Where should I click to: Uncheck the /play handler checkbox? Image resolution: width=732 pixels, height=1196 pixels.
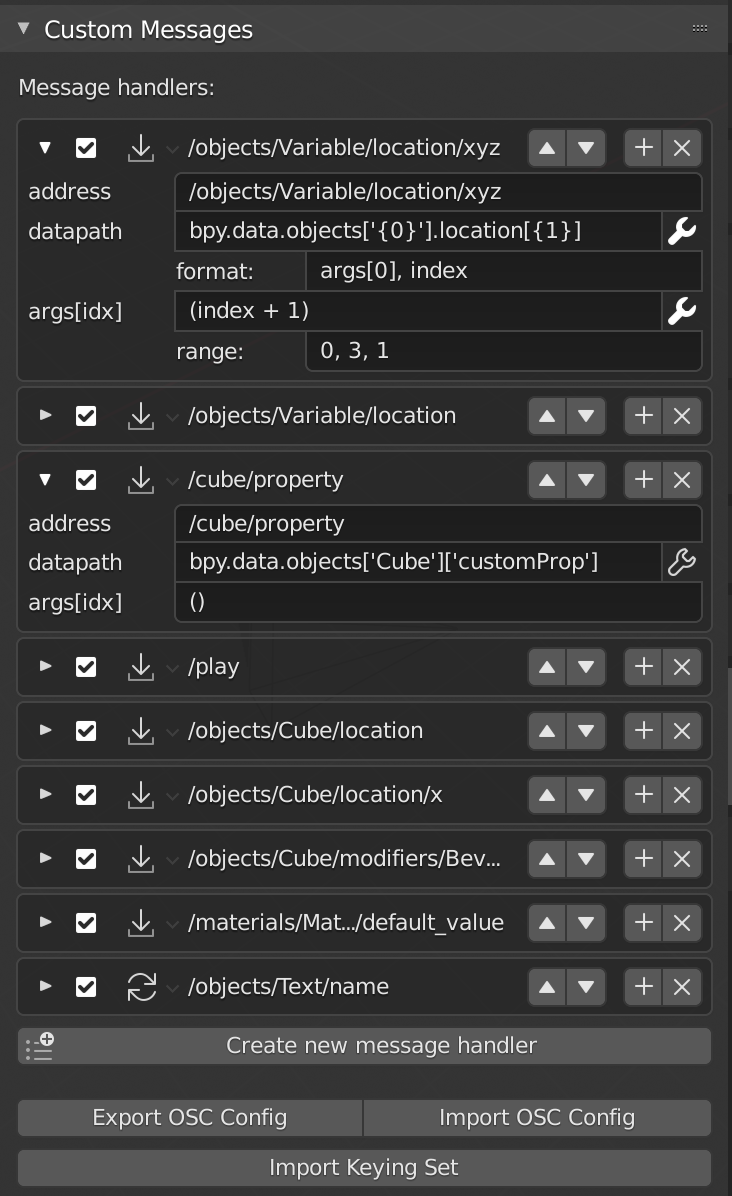(86, 667)
